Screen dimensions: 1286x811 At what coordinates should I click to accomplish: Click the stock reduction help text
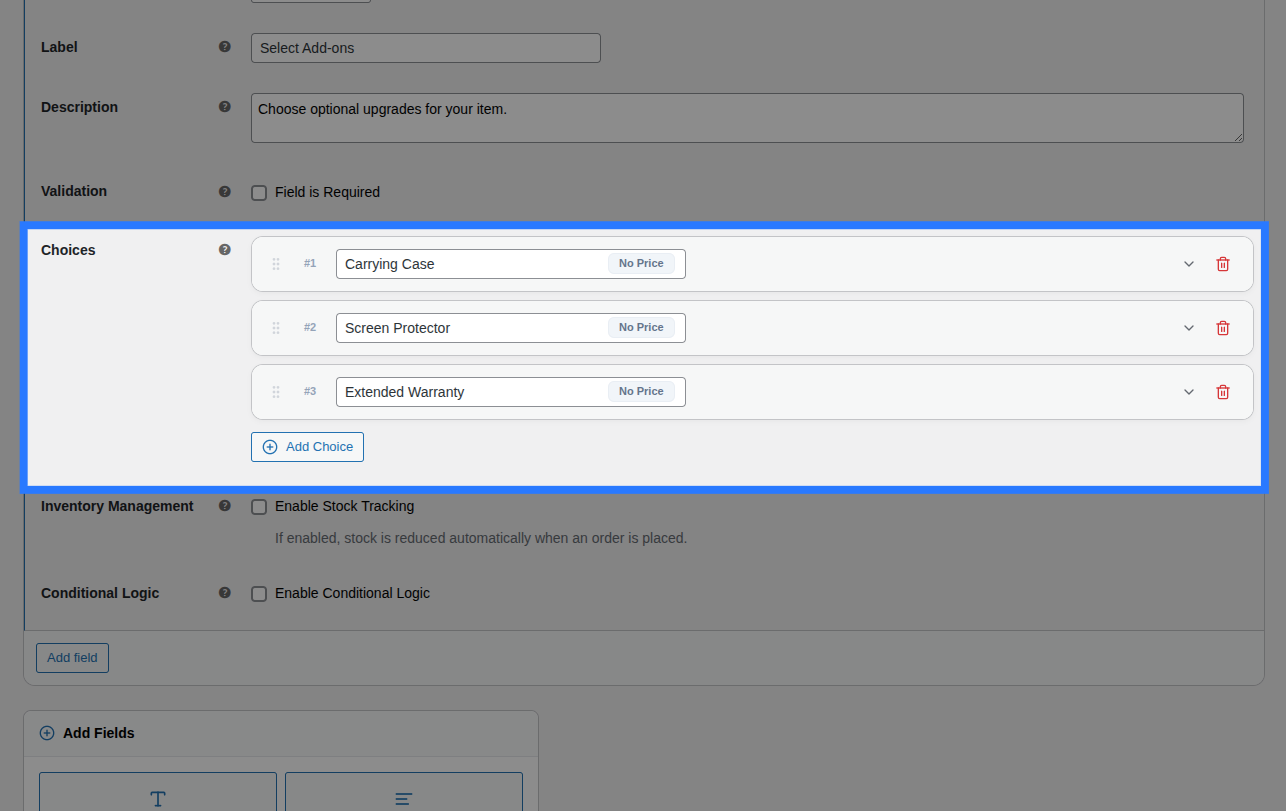pyautogui.click(x=481, y=538)
